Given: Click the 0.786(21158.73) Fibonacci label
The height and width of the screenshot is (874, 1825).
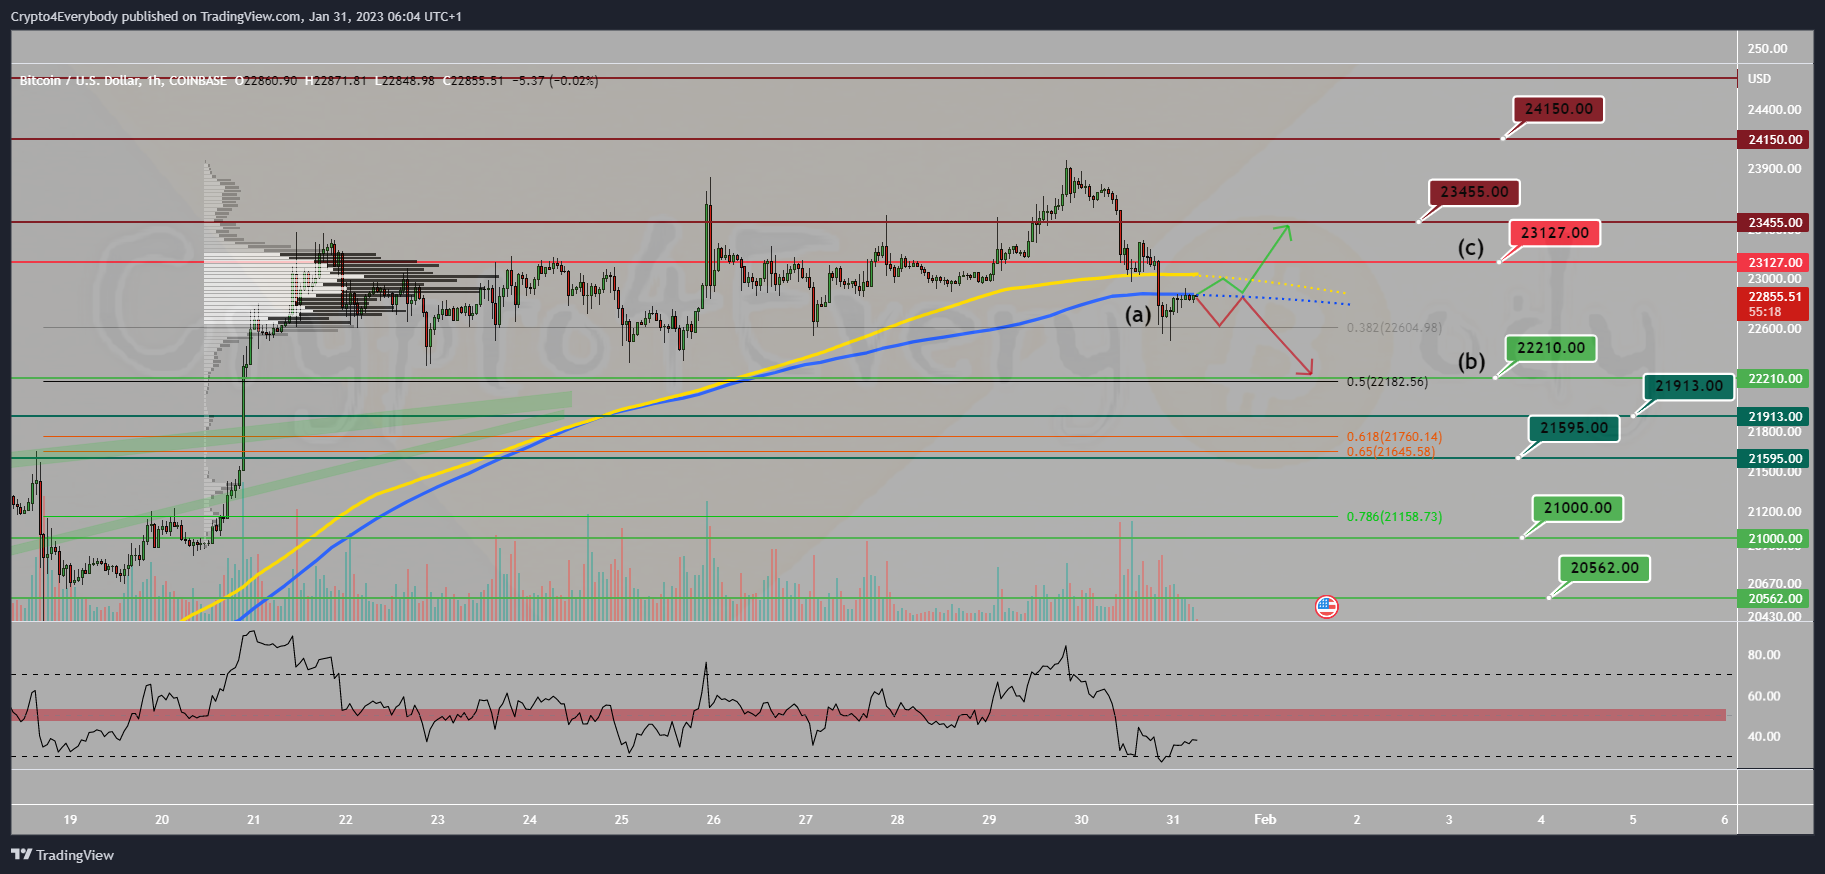Looking at the screenshot, I should tap(1394, 517).
